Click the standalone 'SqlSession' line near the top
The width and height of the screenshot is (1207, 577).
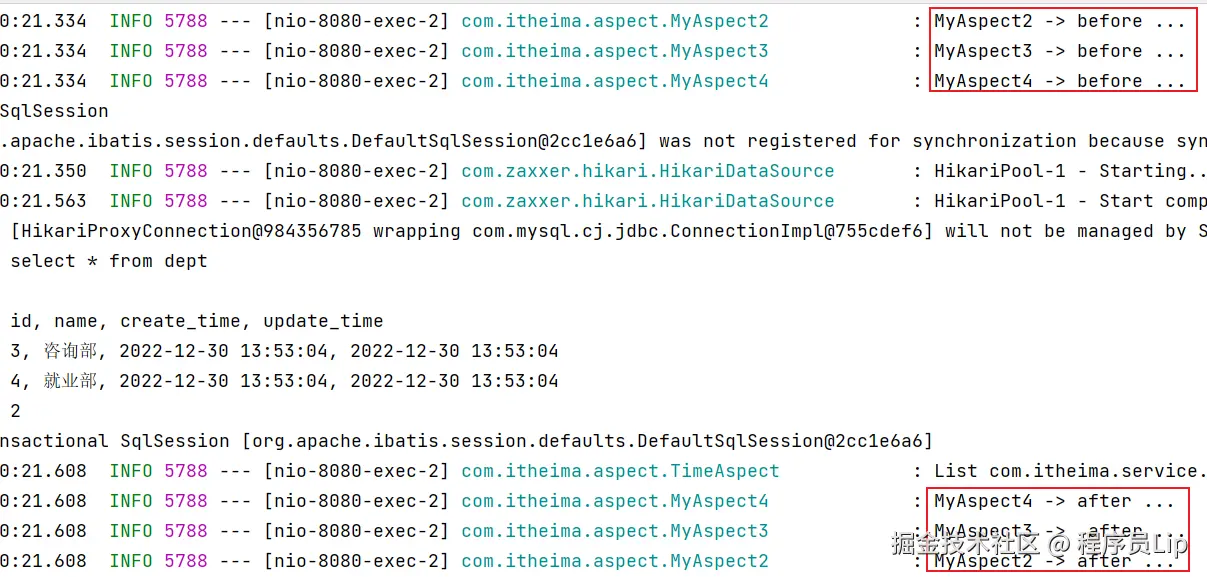click(x=54, y=111)
